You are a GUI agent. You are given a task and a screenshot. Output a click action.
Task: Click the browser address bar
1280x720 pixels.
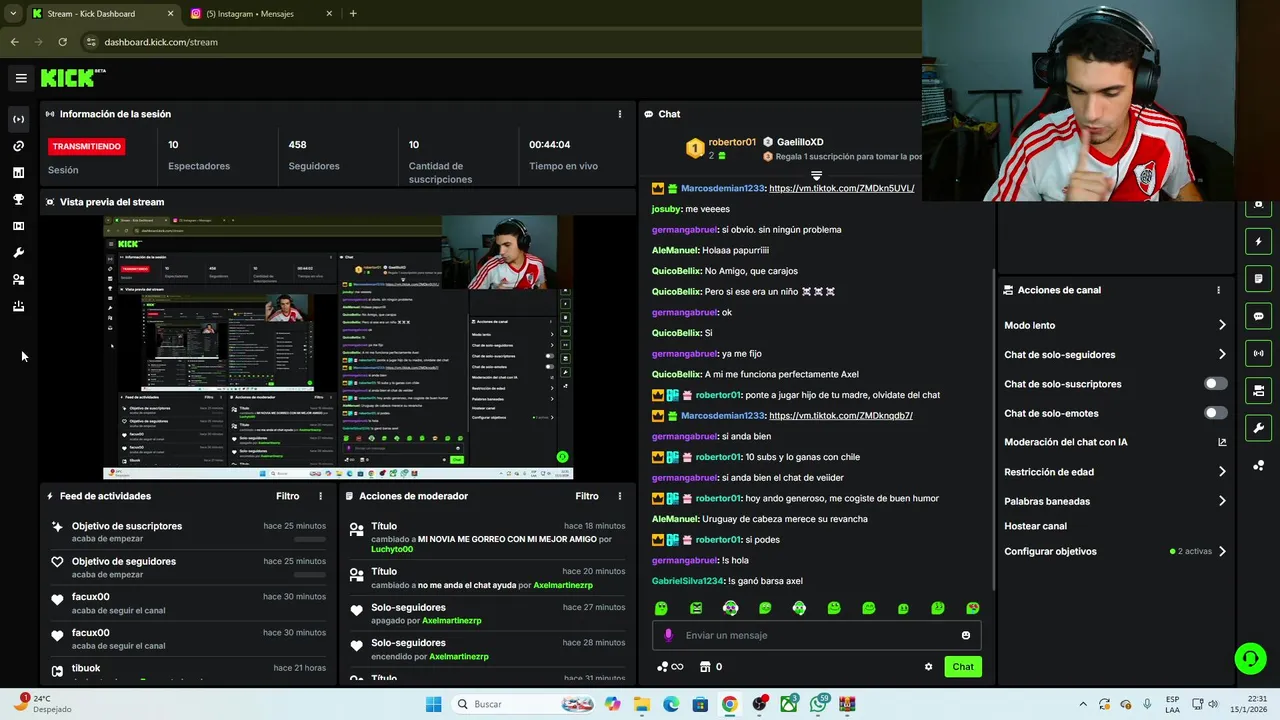coord(500,42)
